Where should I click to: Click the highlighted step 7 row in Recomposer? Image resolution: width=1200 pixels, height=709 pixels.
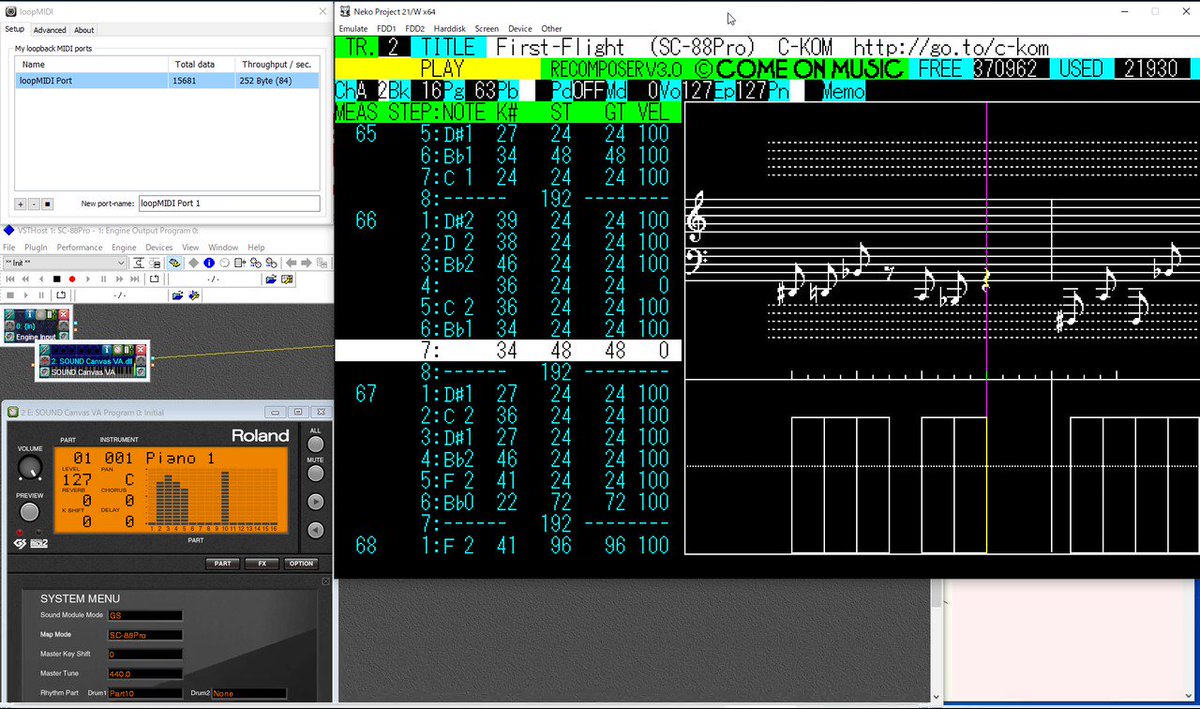[508, 350]
